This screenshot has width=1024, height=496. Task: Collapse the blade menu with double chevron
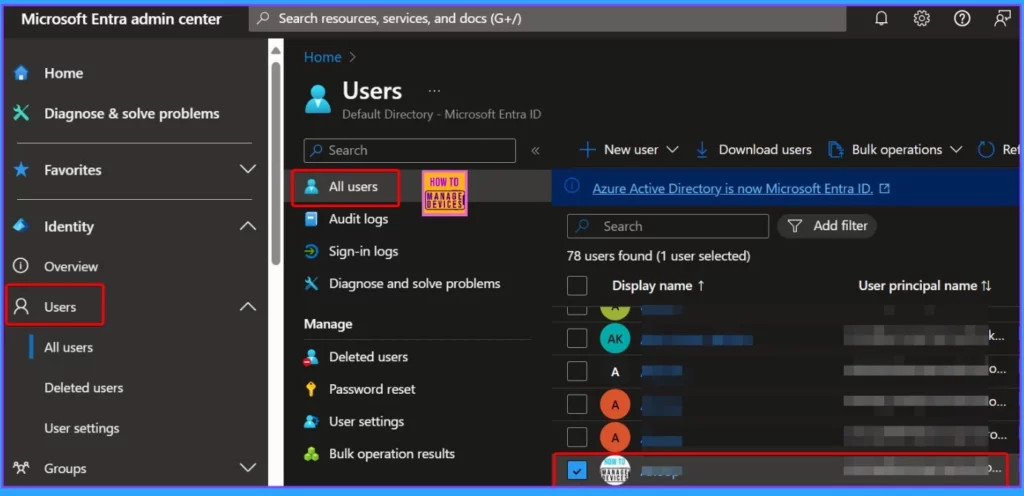(x=536, y=151)
